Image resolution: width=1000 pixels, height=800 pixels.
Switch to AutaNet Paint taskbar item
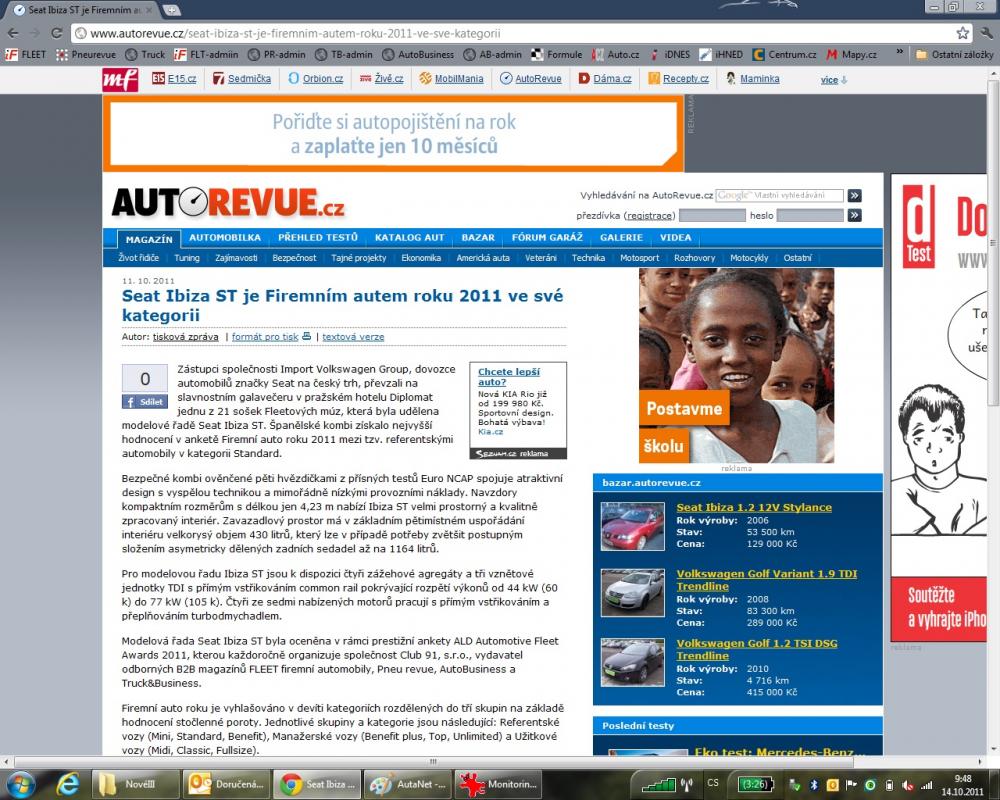[x=408, y=784]
